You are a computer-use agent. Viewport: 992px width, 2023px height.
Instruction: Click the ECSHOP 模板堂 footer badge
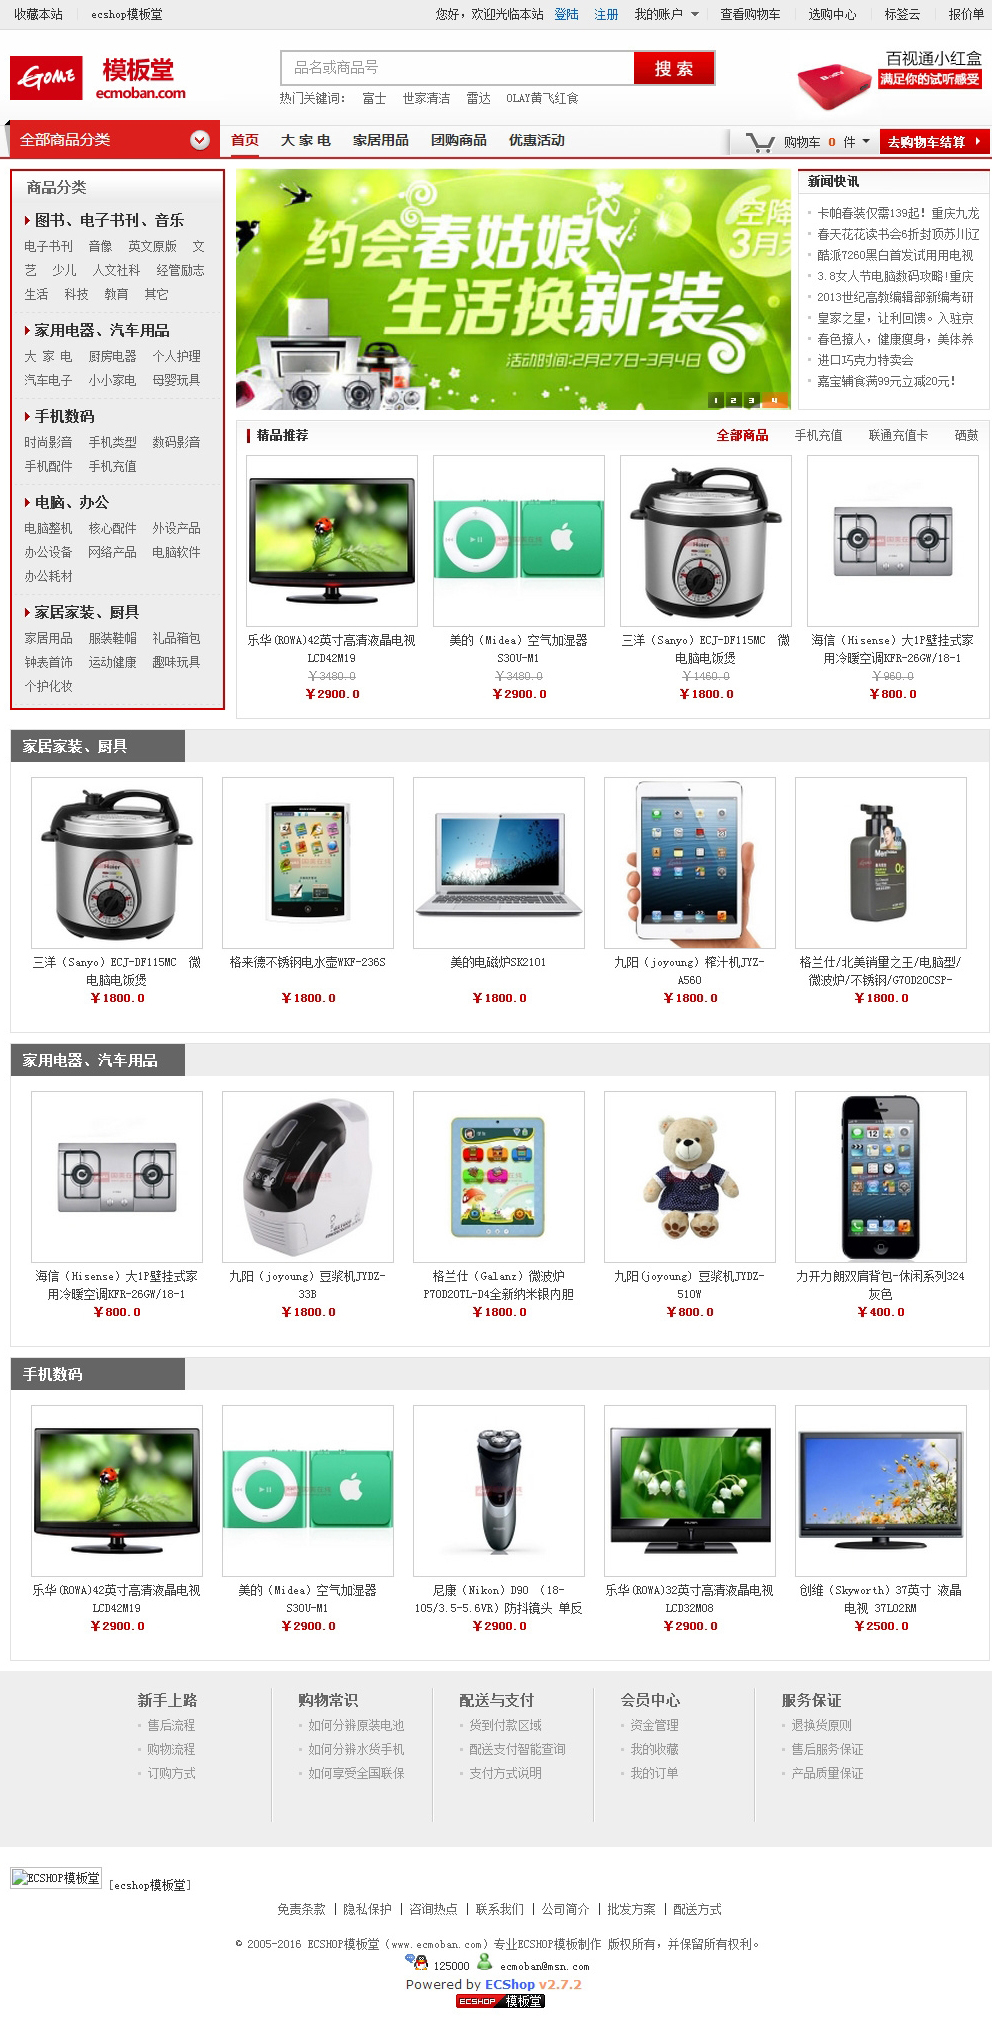click(500, 2001)
